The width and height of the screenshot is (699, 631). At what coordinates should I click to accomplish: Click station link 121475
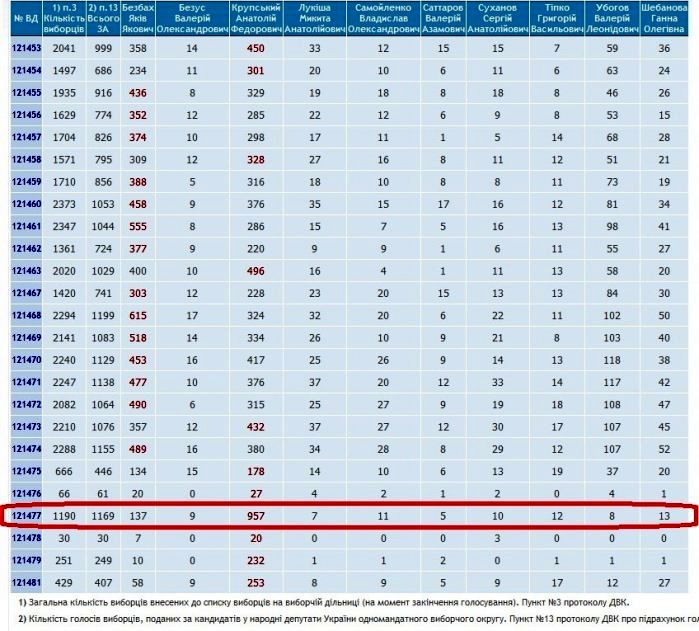point(26,471)
